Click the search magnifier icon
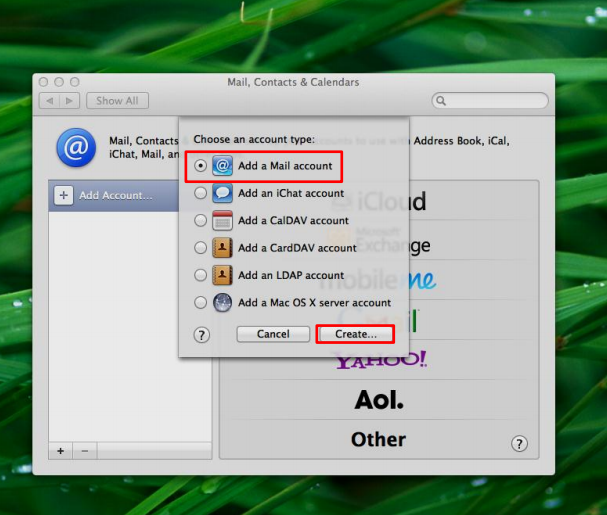This screenshot has width=607, height=515. click(x=441, y=101)
